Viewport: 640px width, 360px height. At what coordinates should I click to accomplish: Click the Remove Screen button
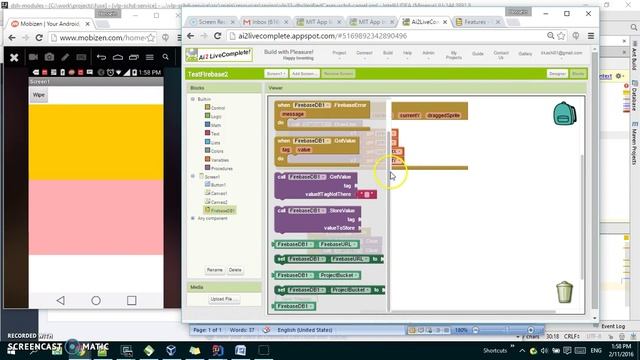tap(338, 74)
